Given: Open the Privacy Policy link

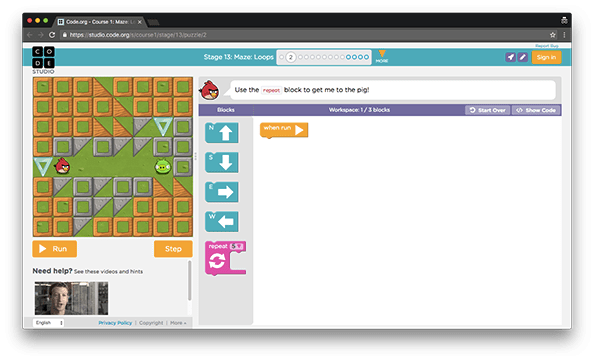Looking at the screenshot, I should click(115, 323).
